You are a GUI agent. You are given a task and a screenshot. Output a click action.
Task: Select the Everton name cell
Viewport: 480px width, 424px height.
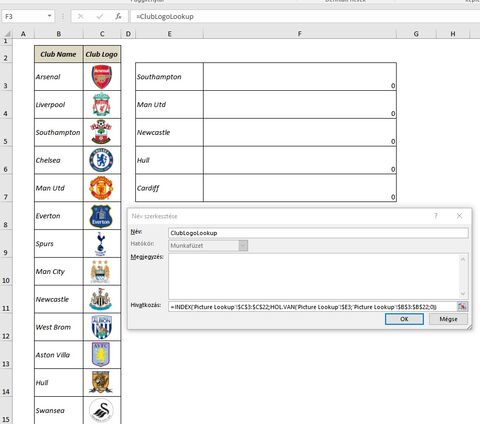click(58, 216)
